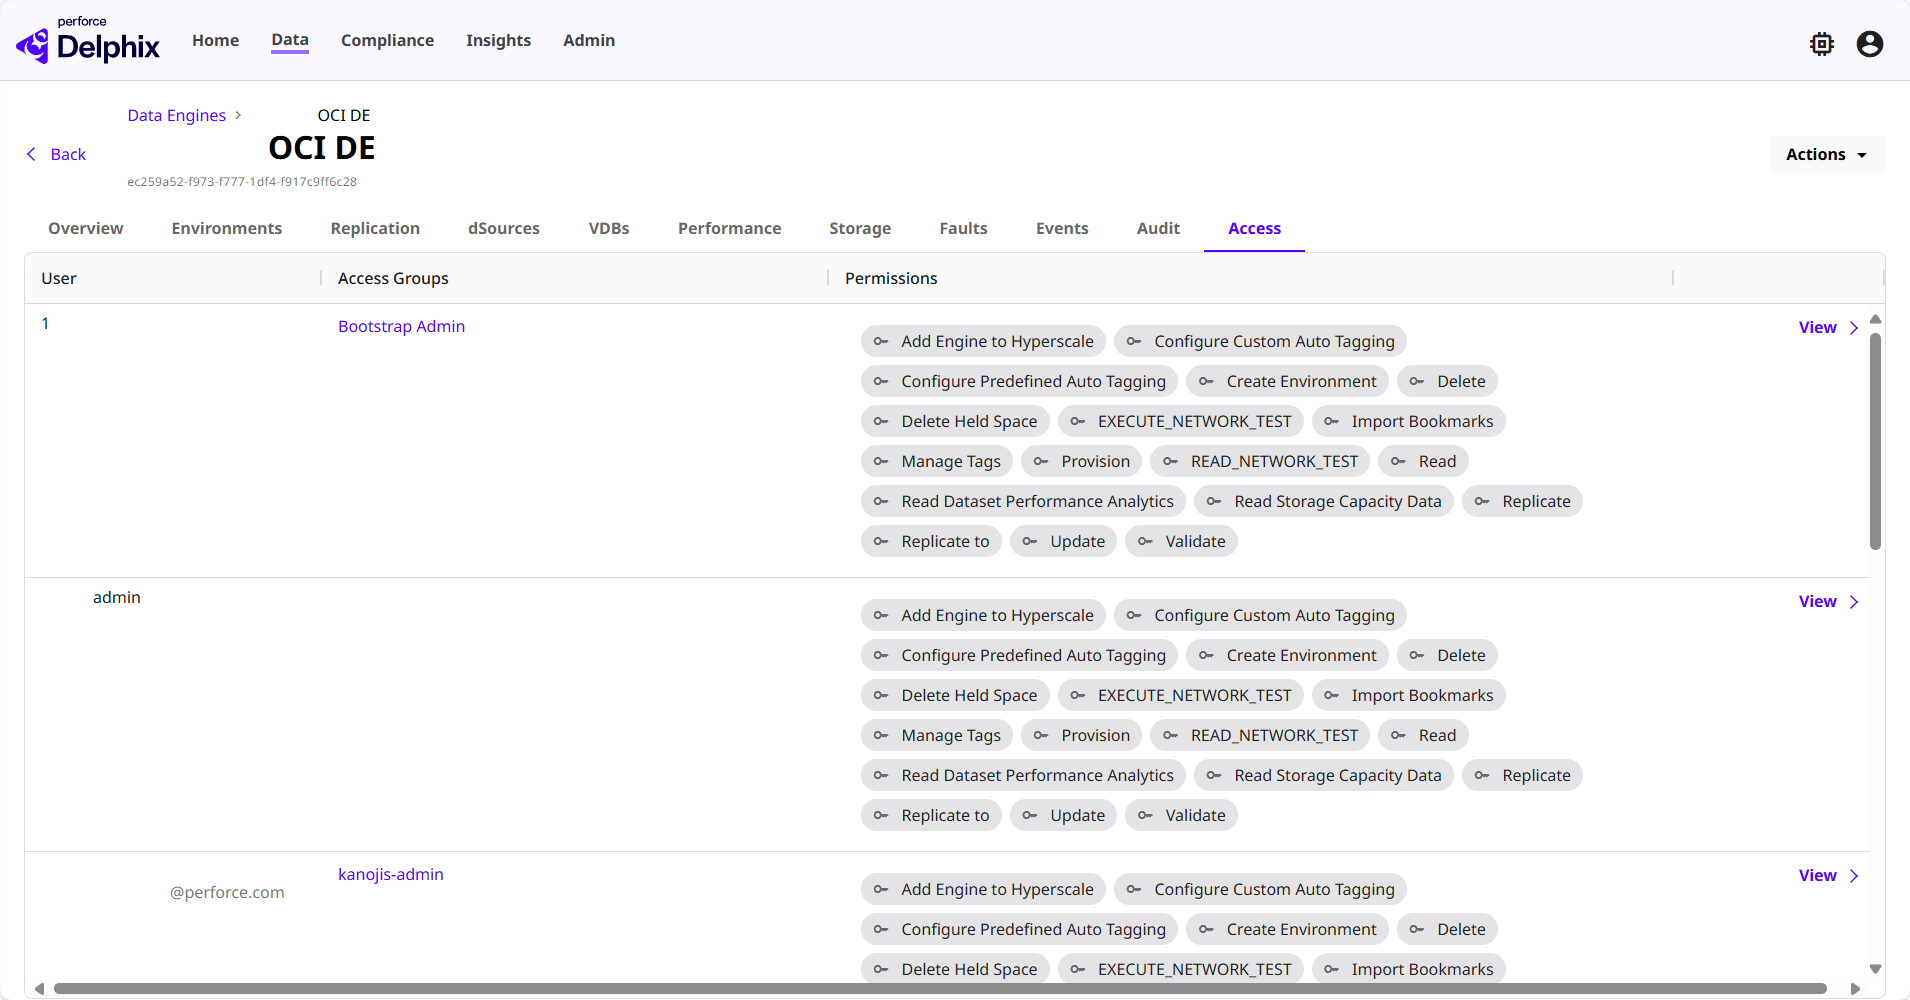Click chevron next to View in kanojis-admin row
Viewport: 1910px width, 1000px height.
pos(1854,875)
